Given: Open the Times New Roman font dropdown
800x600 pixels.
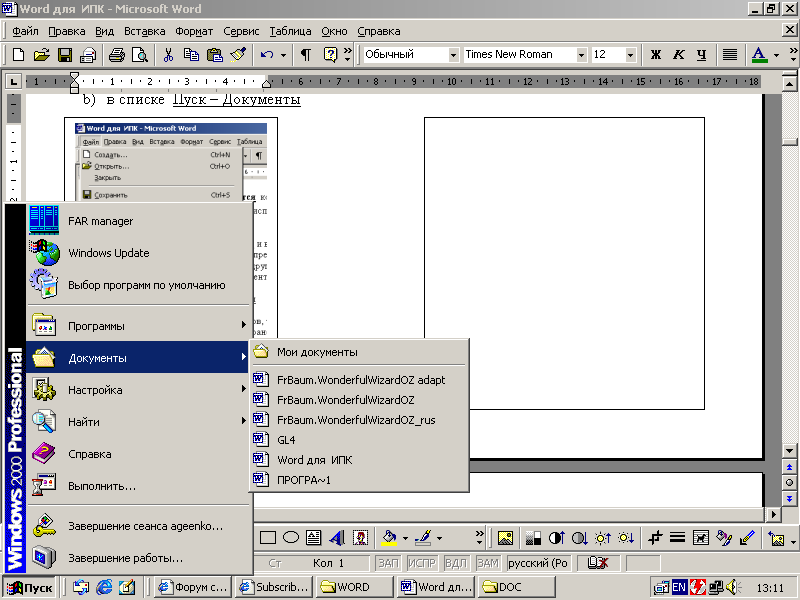Looking at the screenshot, I should click(x=581, y=55).
